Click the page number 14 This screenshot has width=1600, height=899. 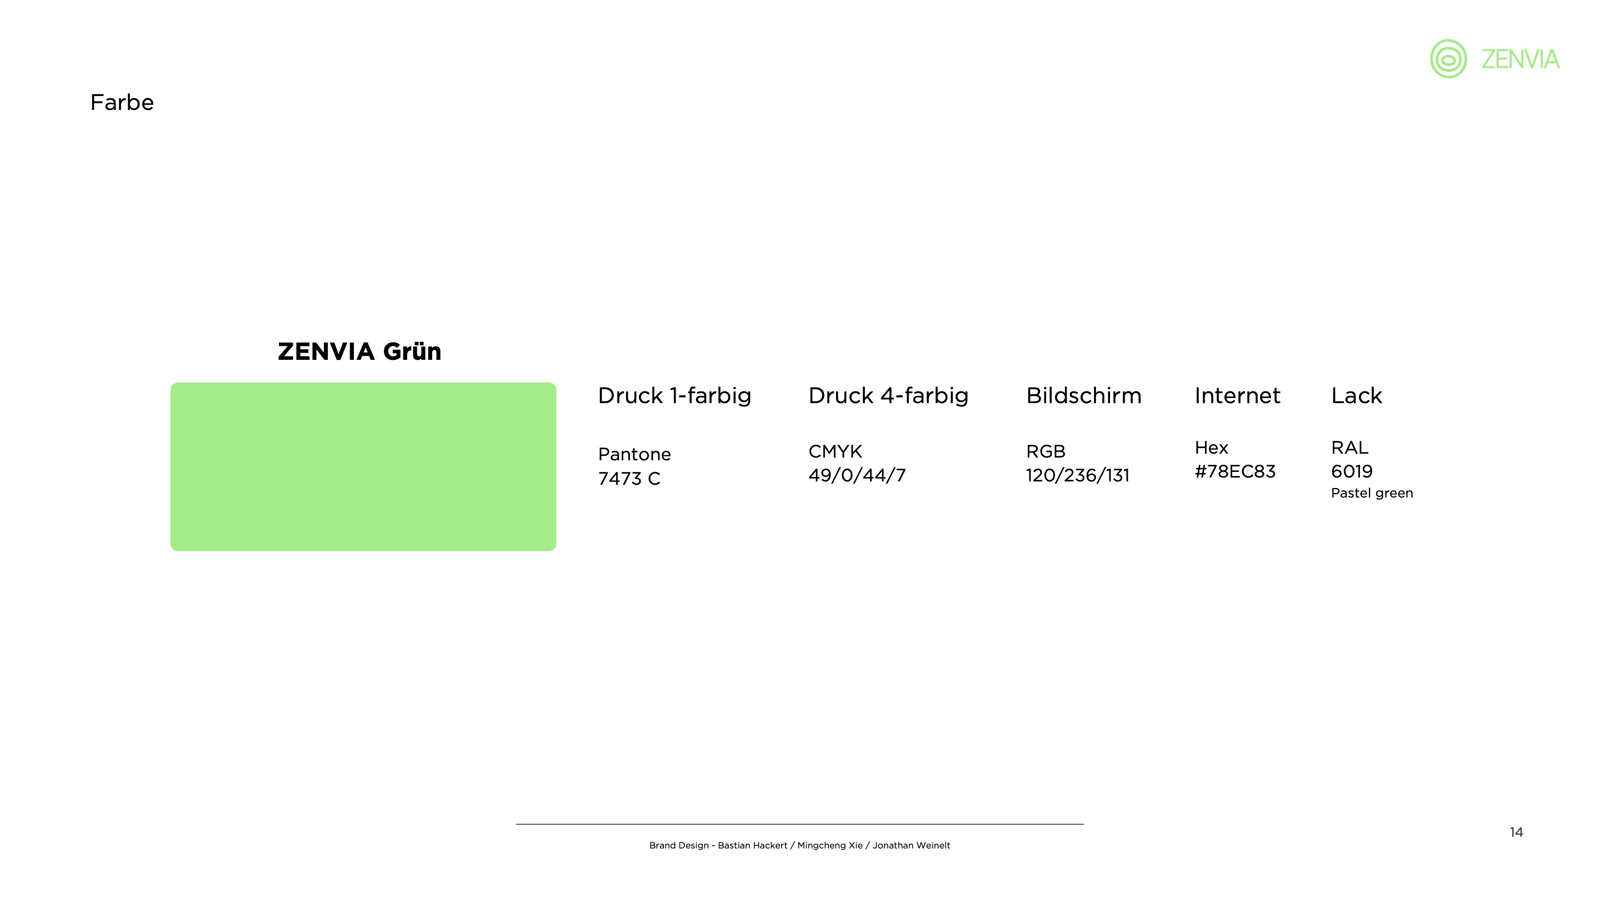coord(1516,832)
